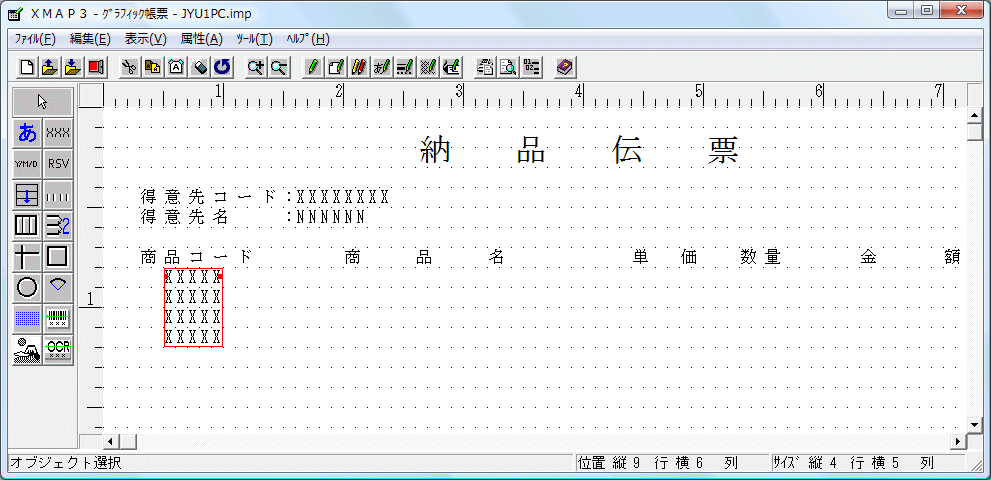
Task: Click the open file folder icon
Action: pyautogui.click(x=50, y=66)
